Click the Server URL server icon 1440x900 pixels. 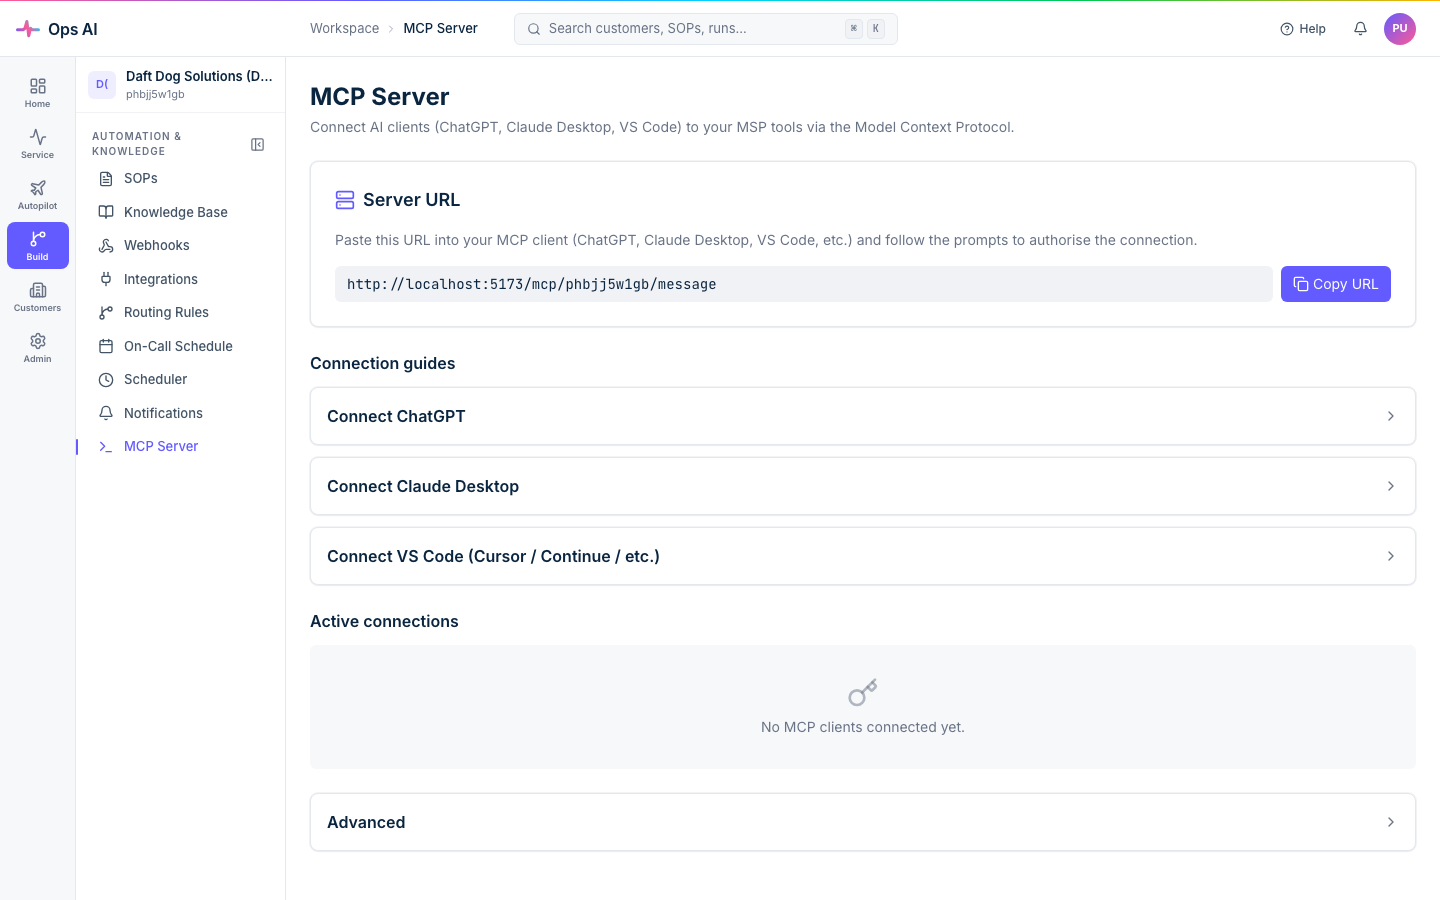[345, 200]
